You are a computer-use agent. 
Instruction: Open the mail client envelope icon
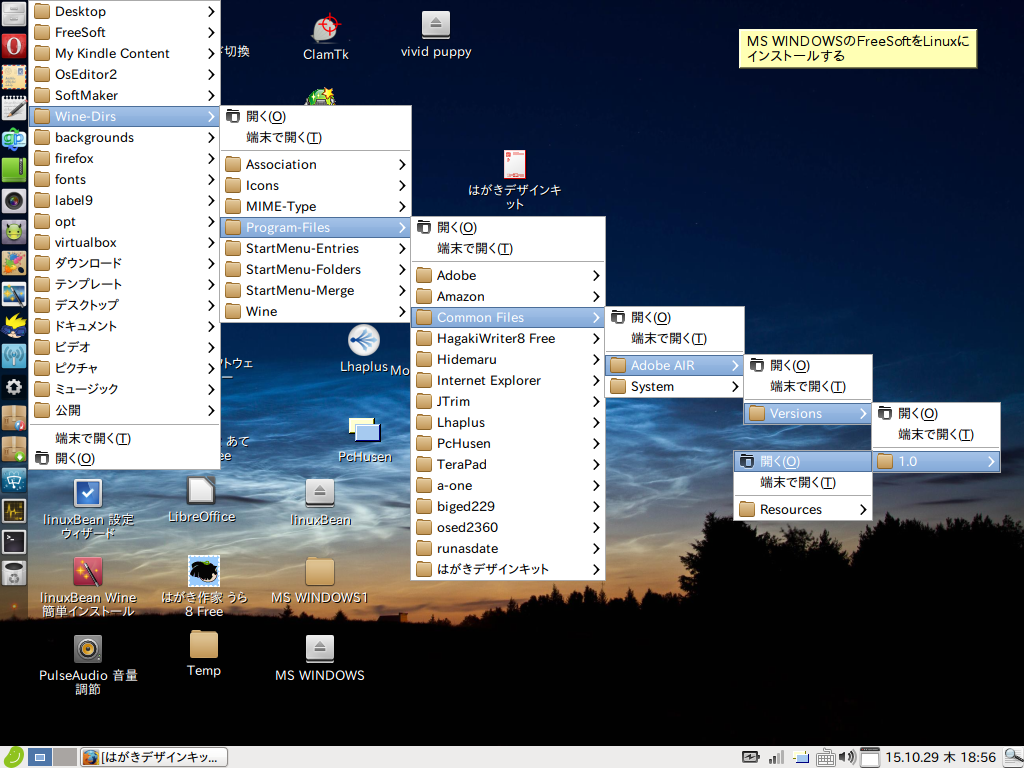[x=14, y=77]
